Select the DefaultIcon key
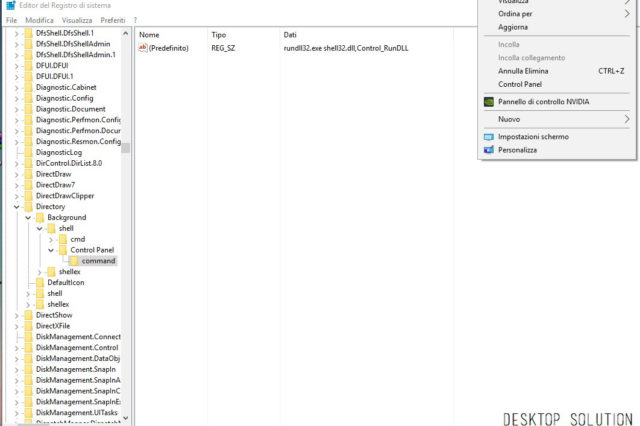The height and width of the screenshot is (426, 640). (66, 282)
